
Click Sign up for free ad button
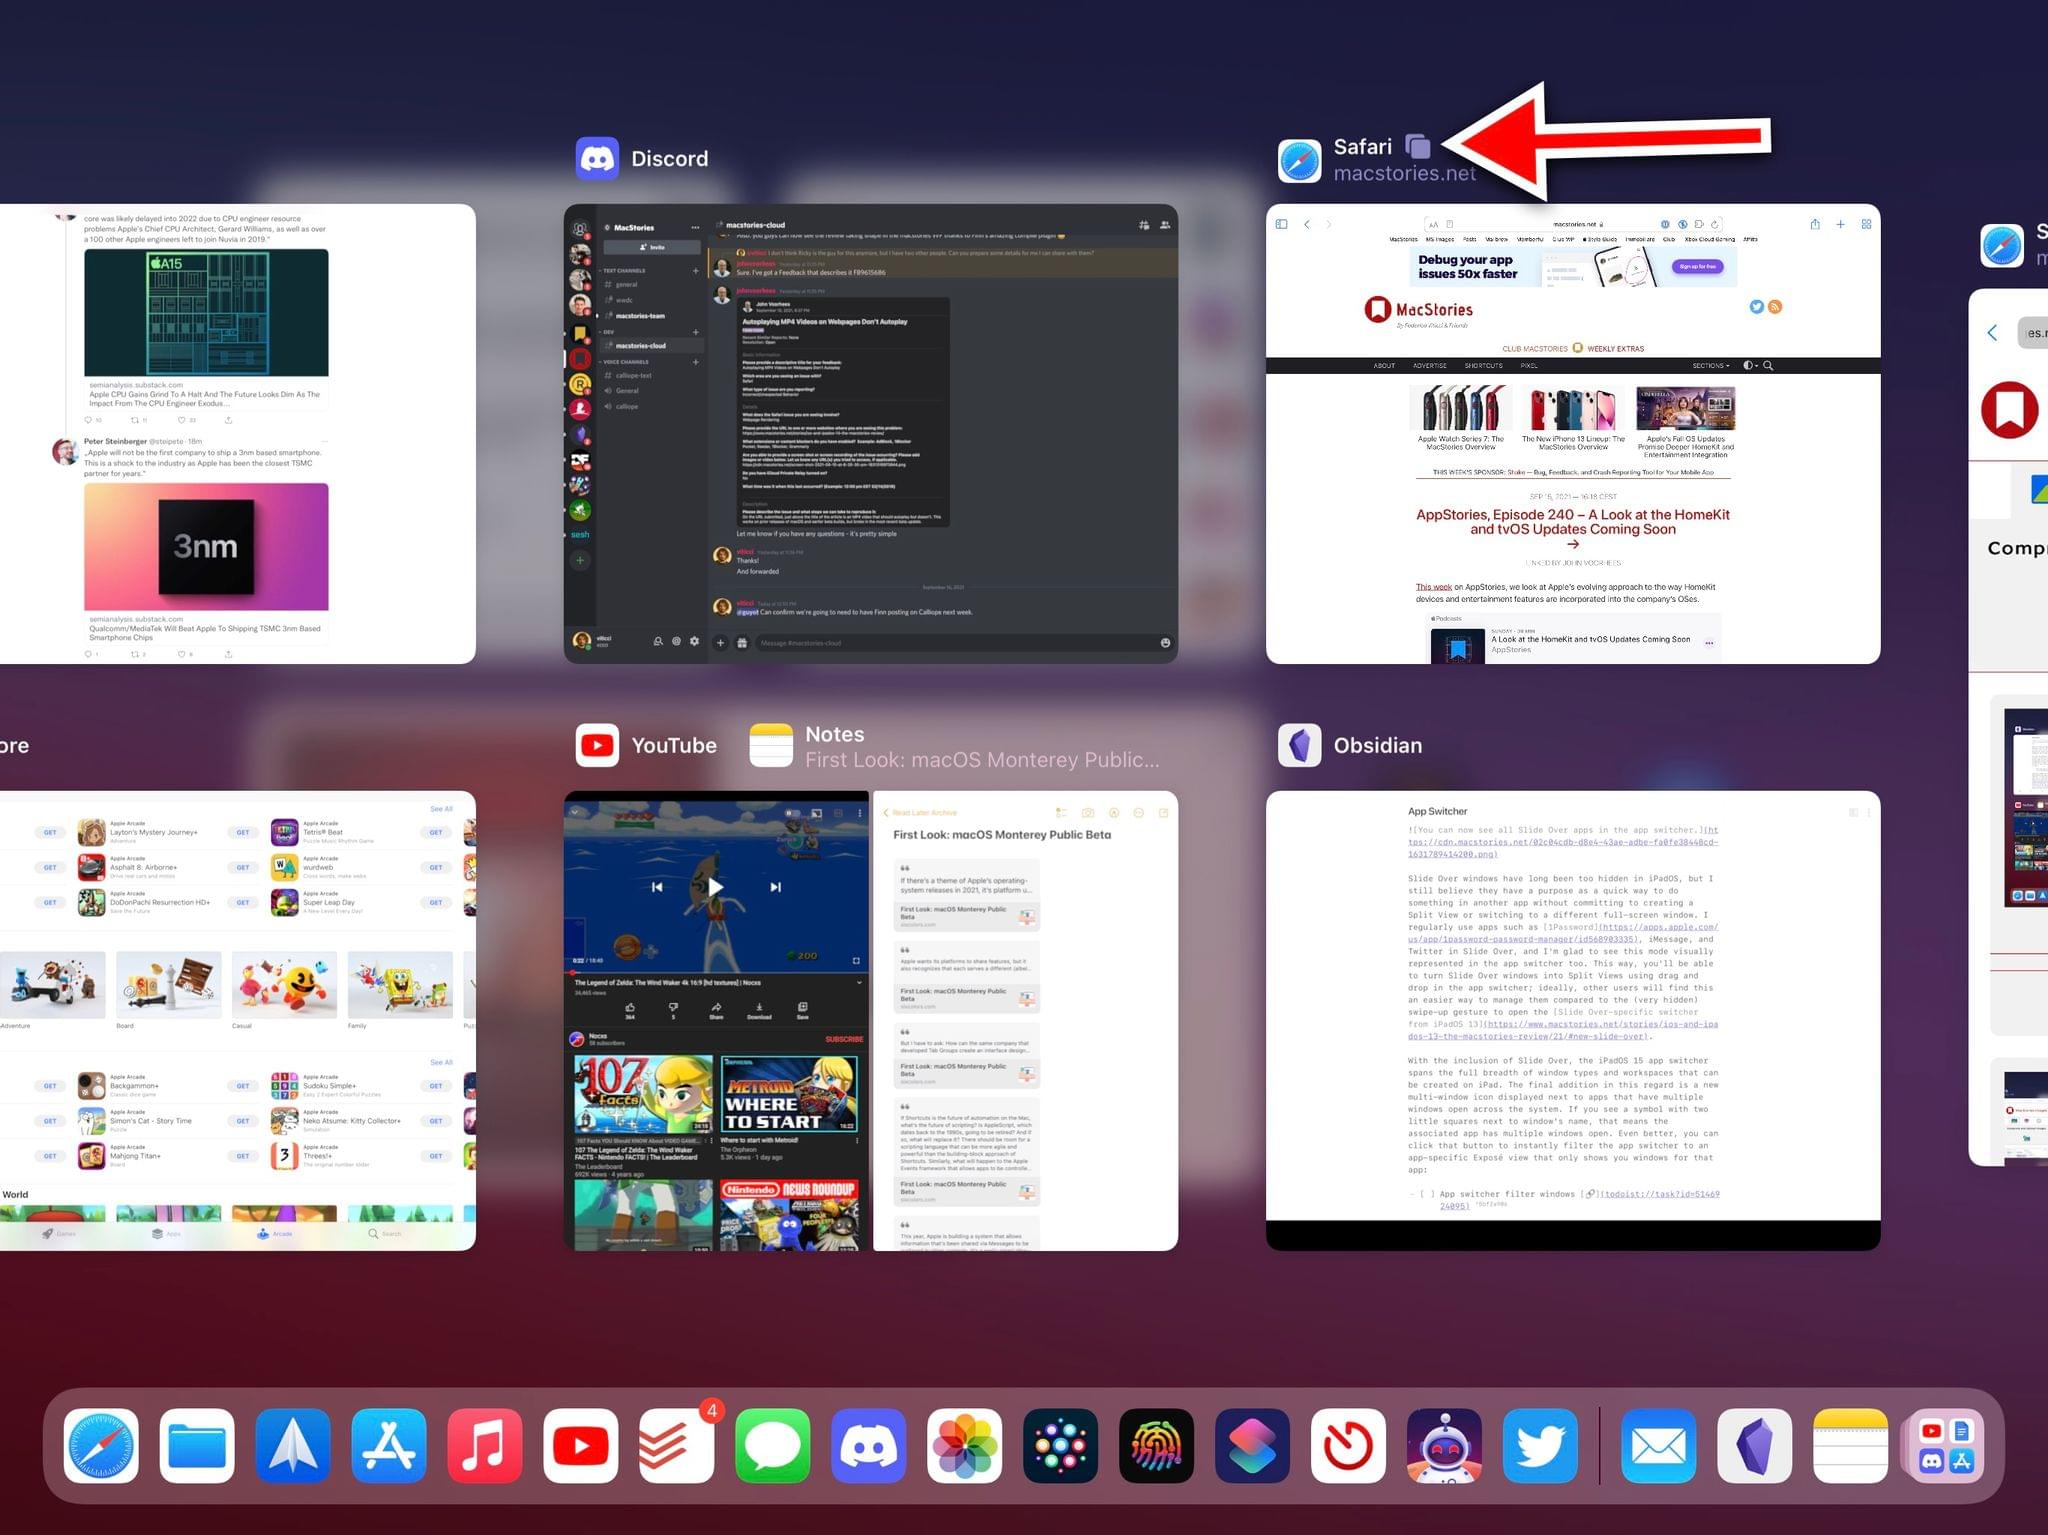click(x=1697, y=267)
